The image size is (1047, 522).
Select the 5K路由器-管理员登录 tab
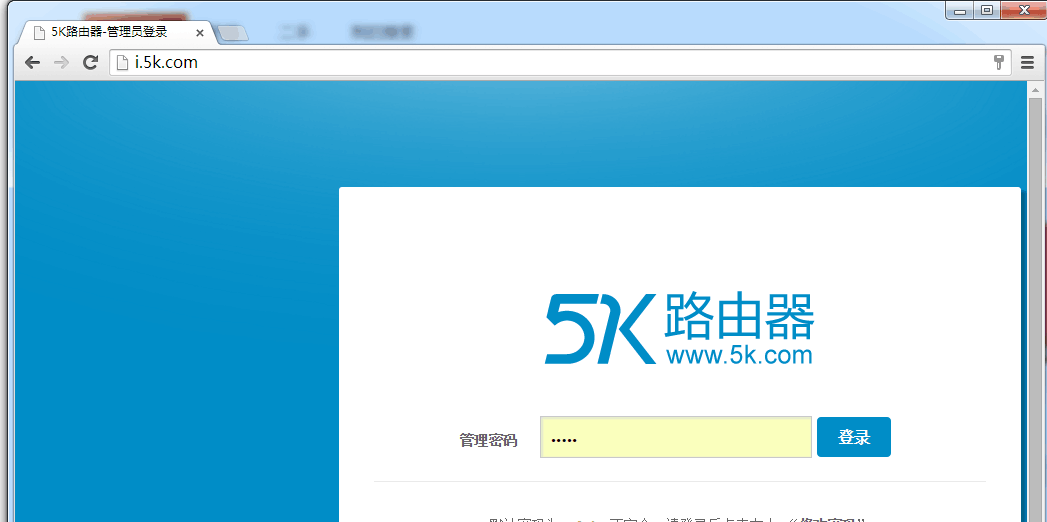click(x=117, y=32)
